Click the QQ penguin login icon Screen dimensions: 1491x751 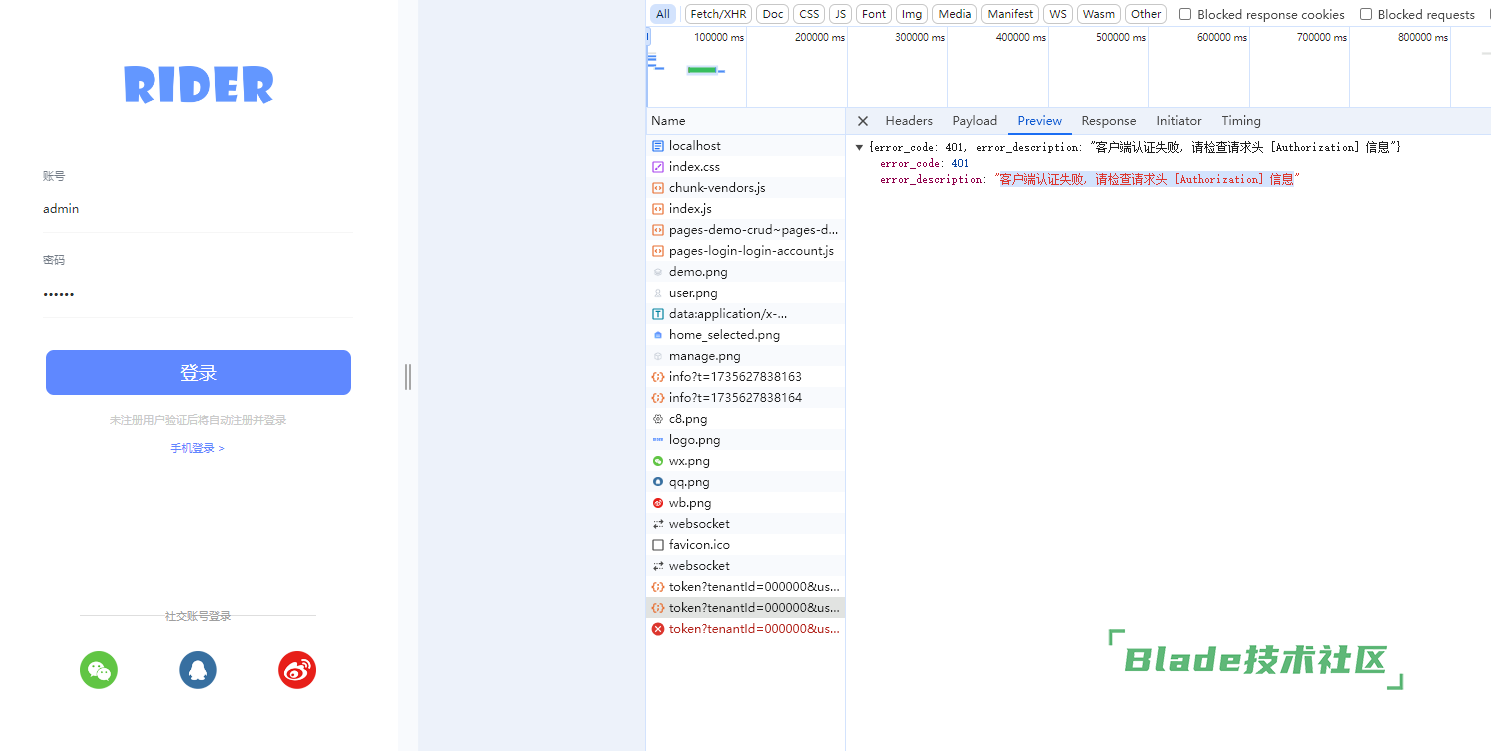[198, 670]
